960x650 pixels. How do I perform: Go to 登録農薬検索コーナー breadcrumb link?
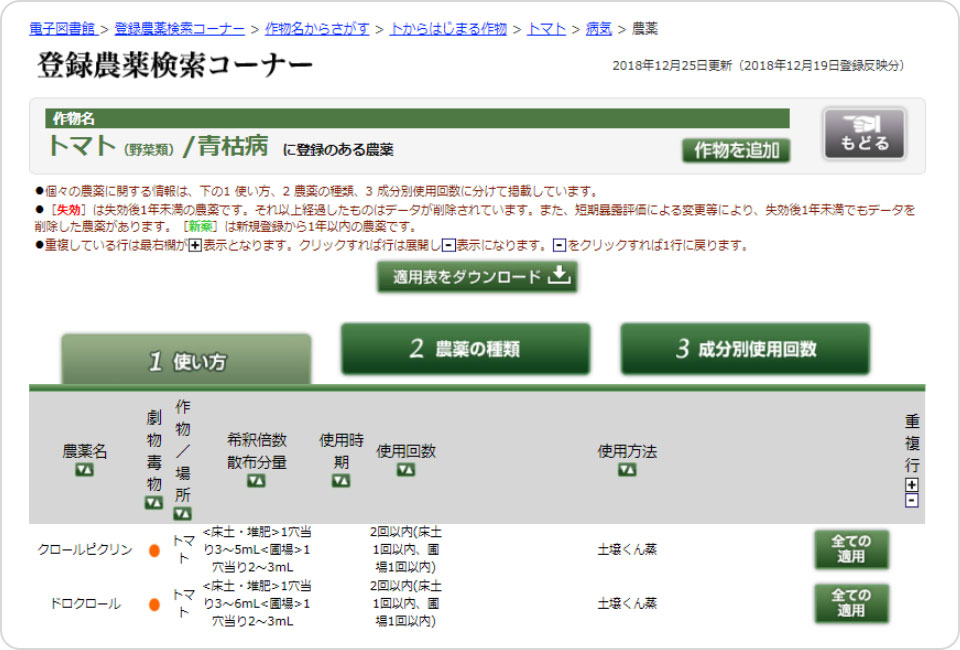(x=179, y=29)
